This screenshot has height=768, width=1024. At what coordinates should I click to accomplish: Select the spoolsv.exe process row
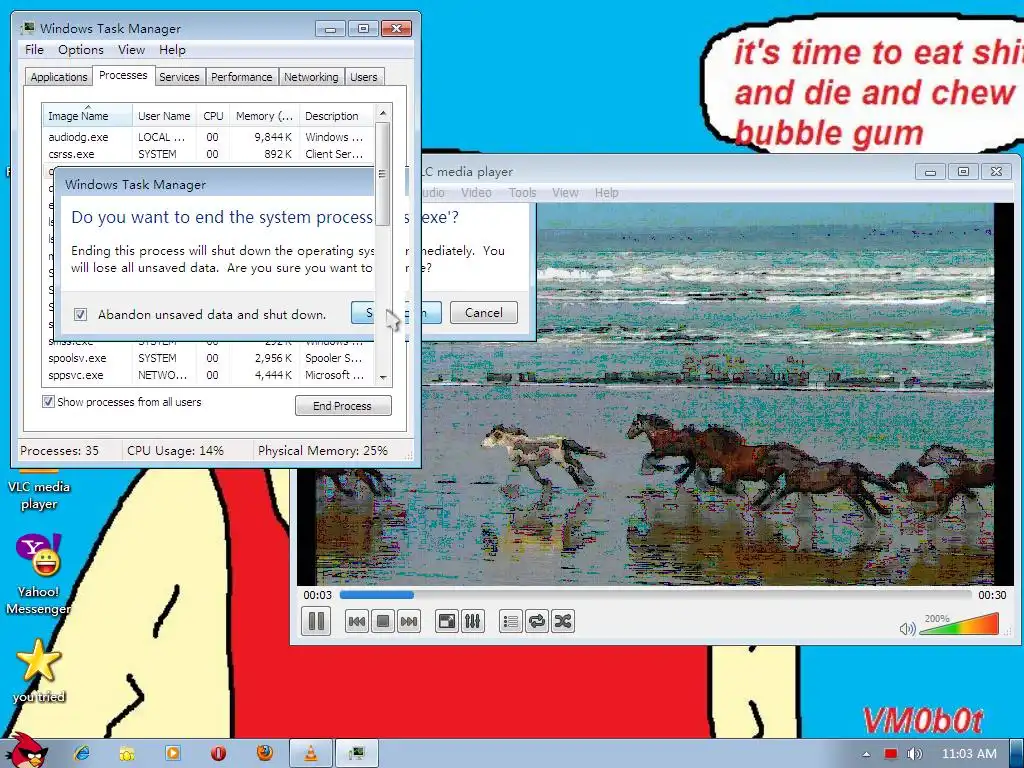tap(208, 358)
